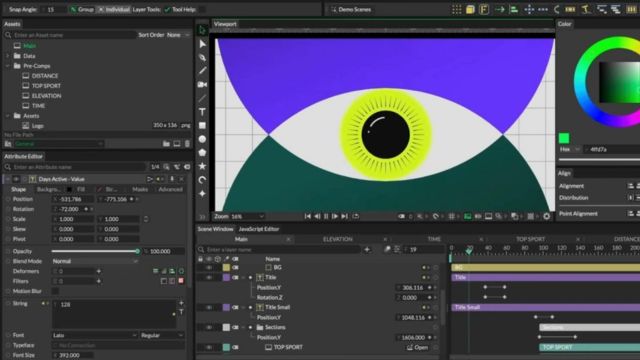Click the yellow F icon in top toolbar
Screen dimensions: 640x360
[x=484, y=9]
